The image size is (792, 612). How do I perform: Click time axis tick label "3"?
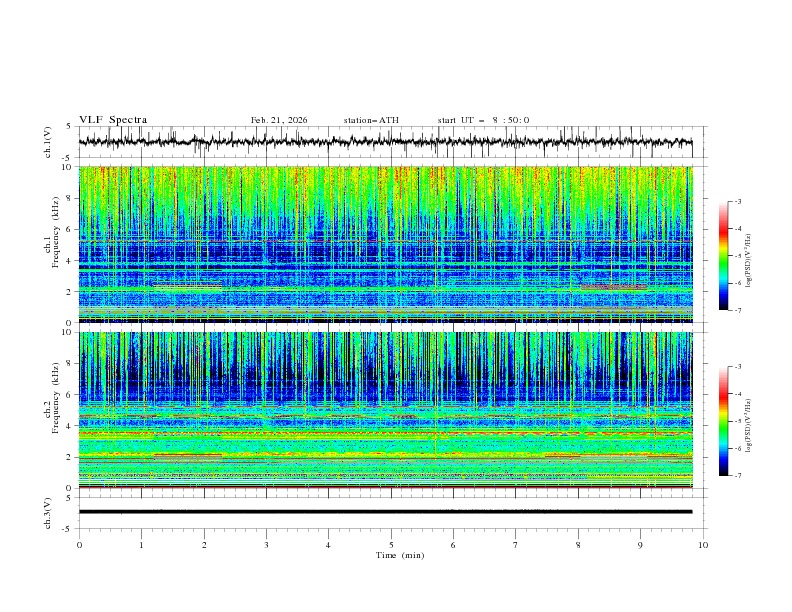click(266, 545)
